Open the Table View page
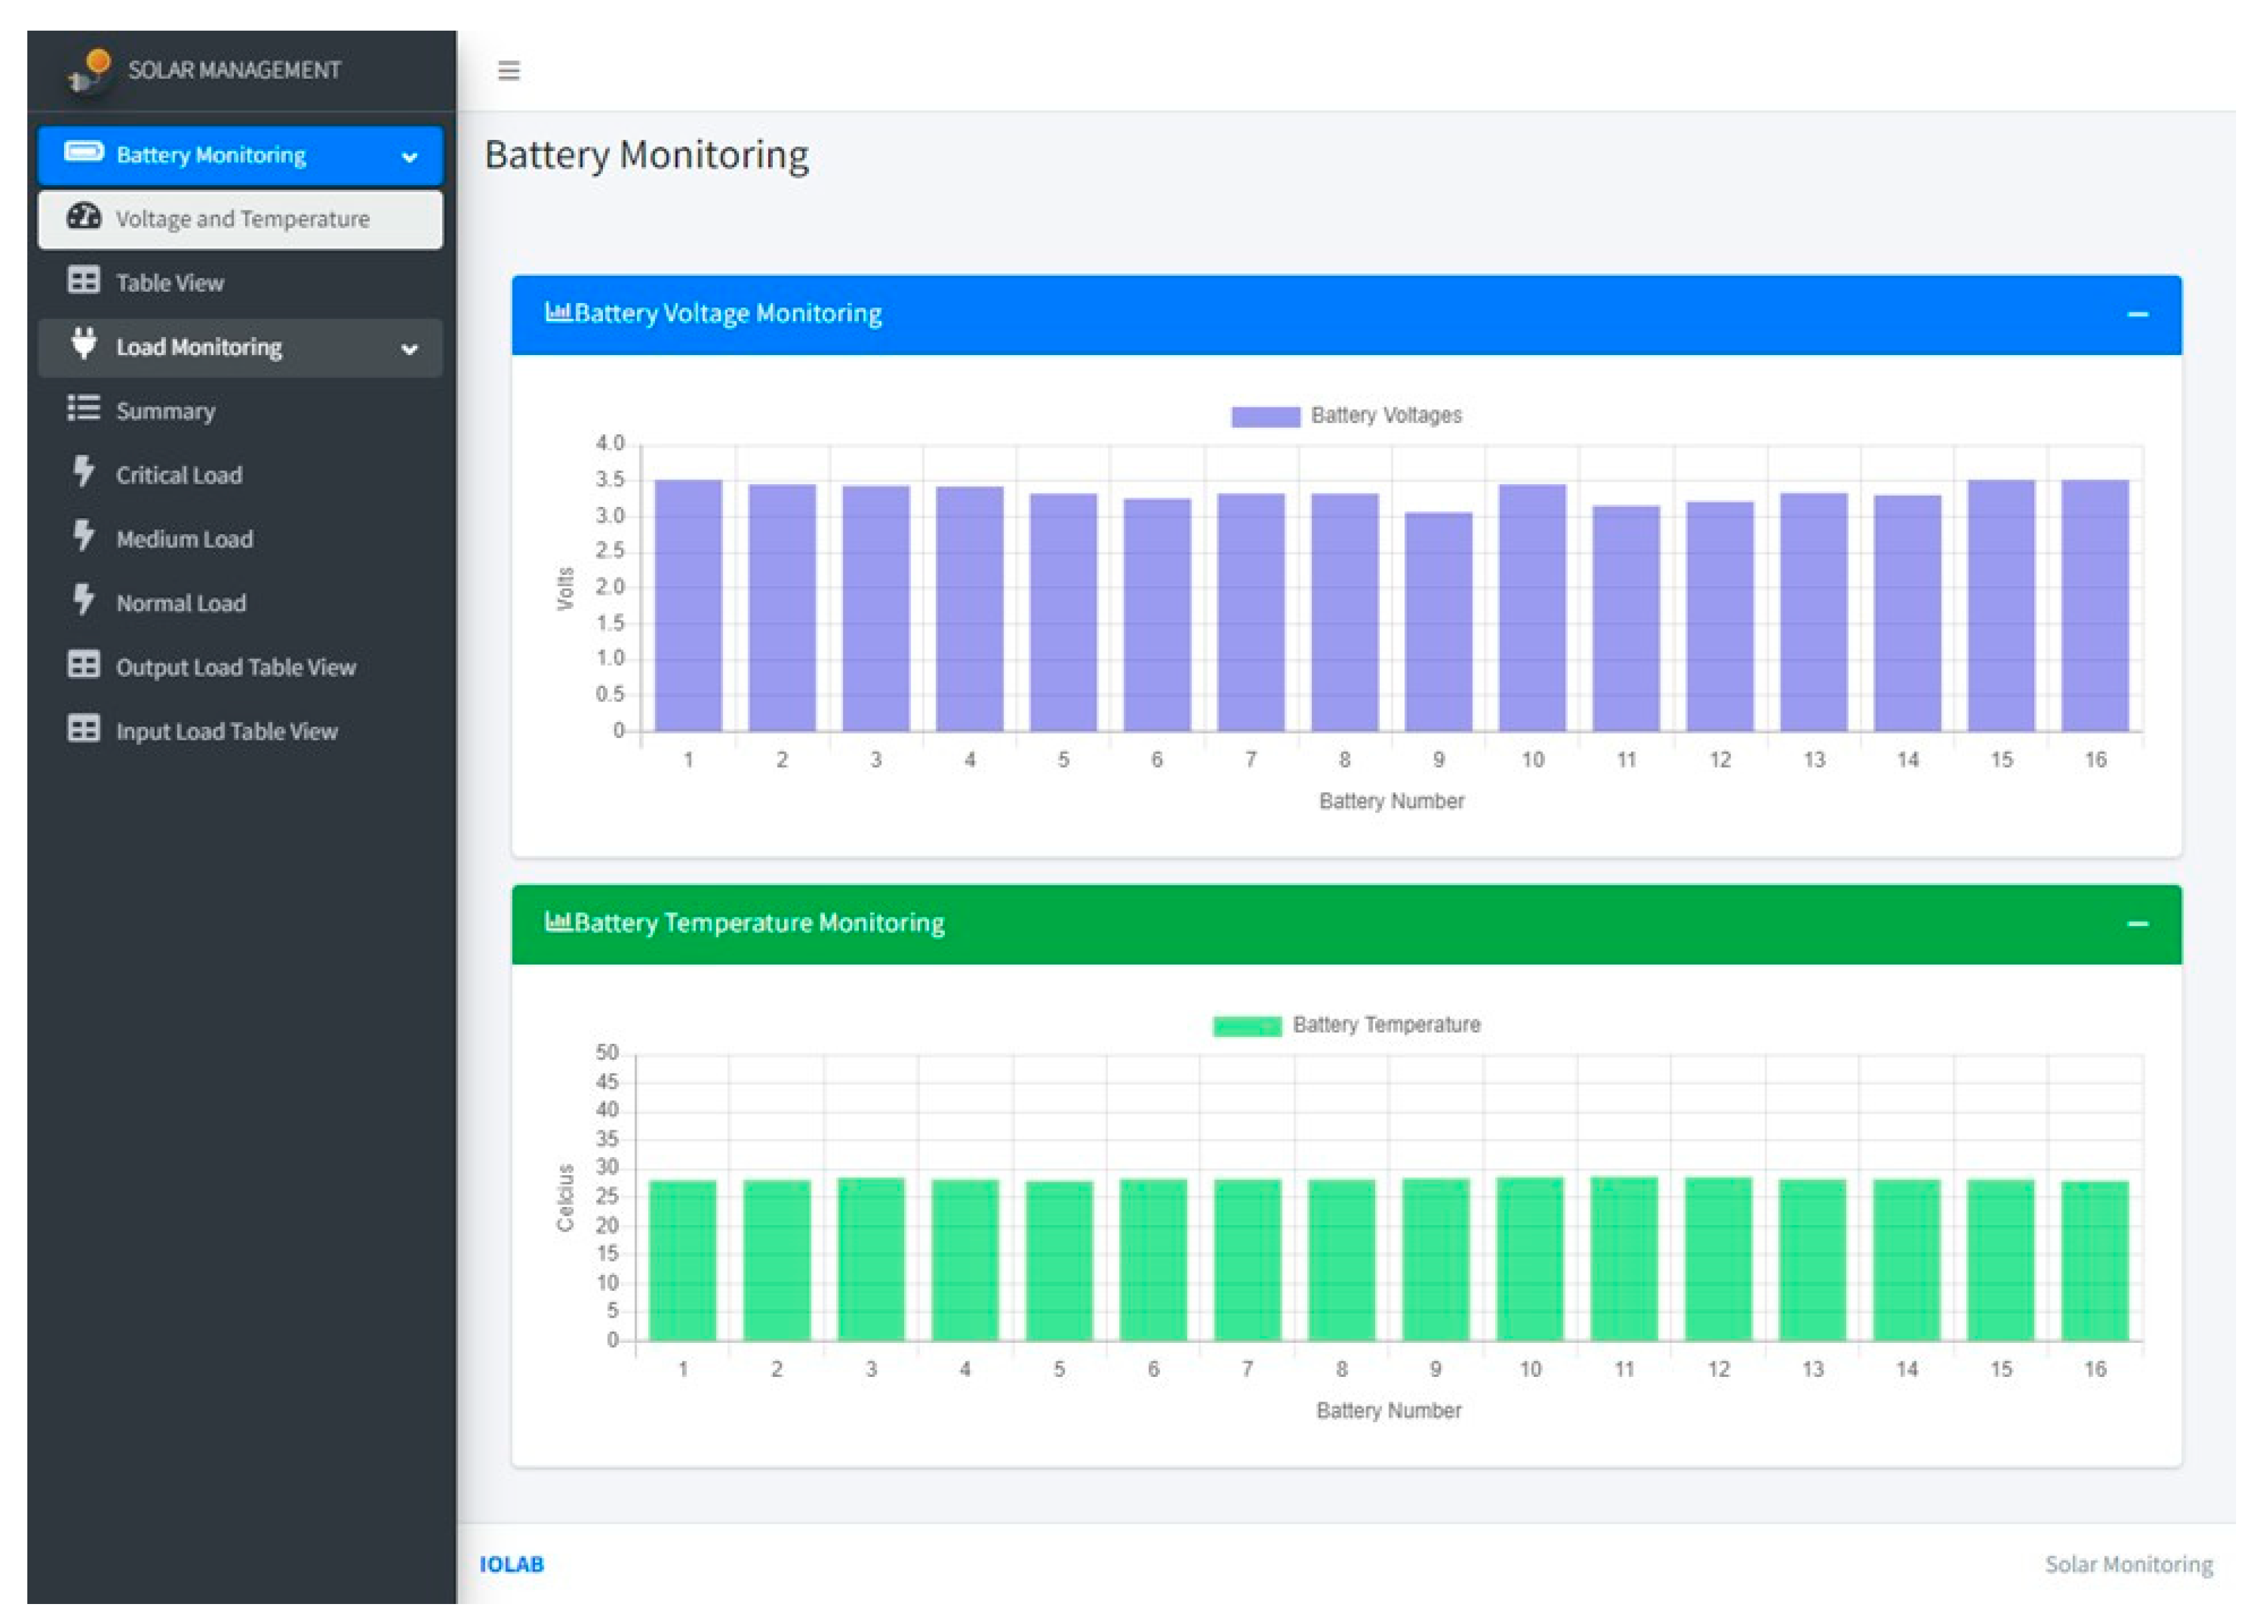The image size is (2268, 1624). pyautogui.click(x=240, y=283)
